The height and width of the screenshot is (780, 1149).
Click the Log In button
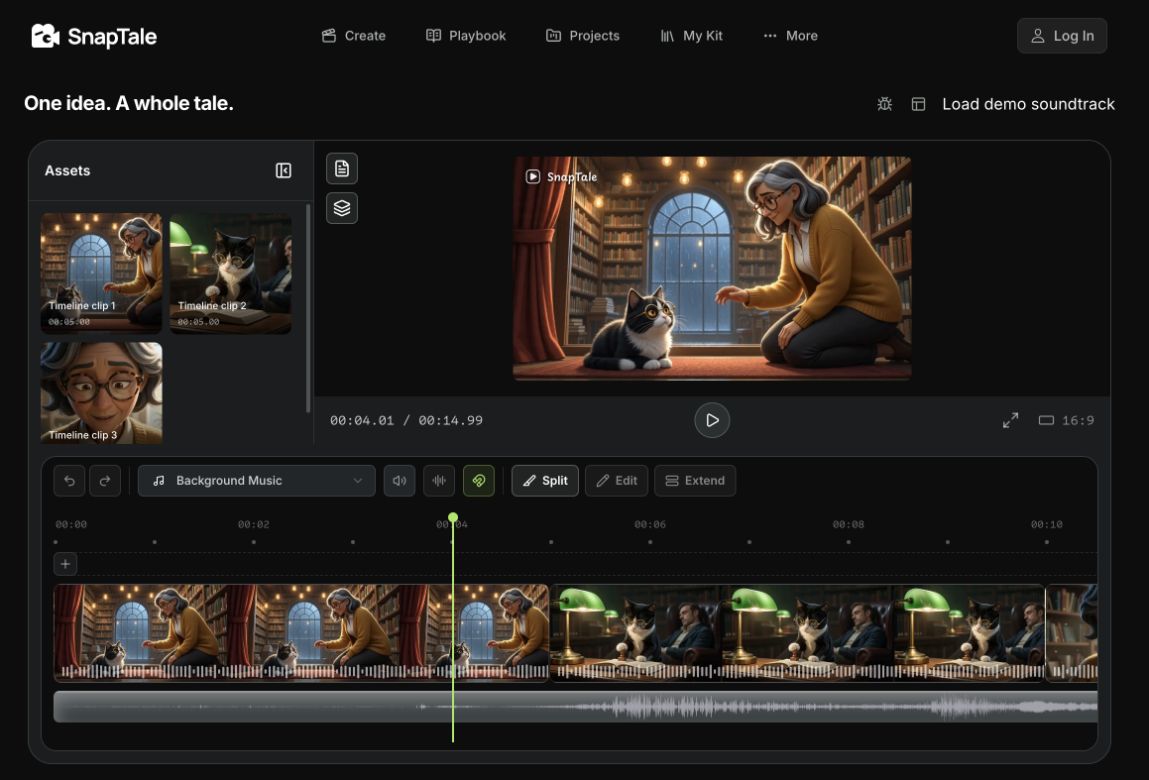pos(1062,36)
